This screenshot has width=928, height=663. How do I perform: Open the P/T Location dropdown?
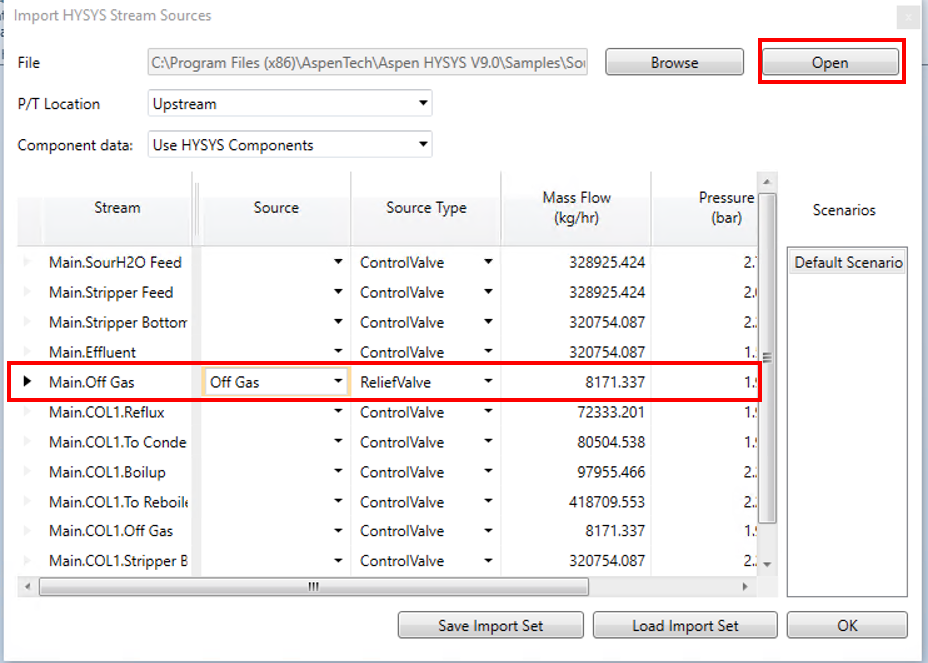(423, 103)
